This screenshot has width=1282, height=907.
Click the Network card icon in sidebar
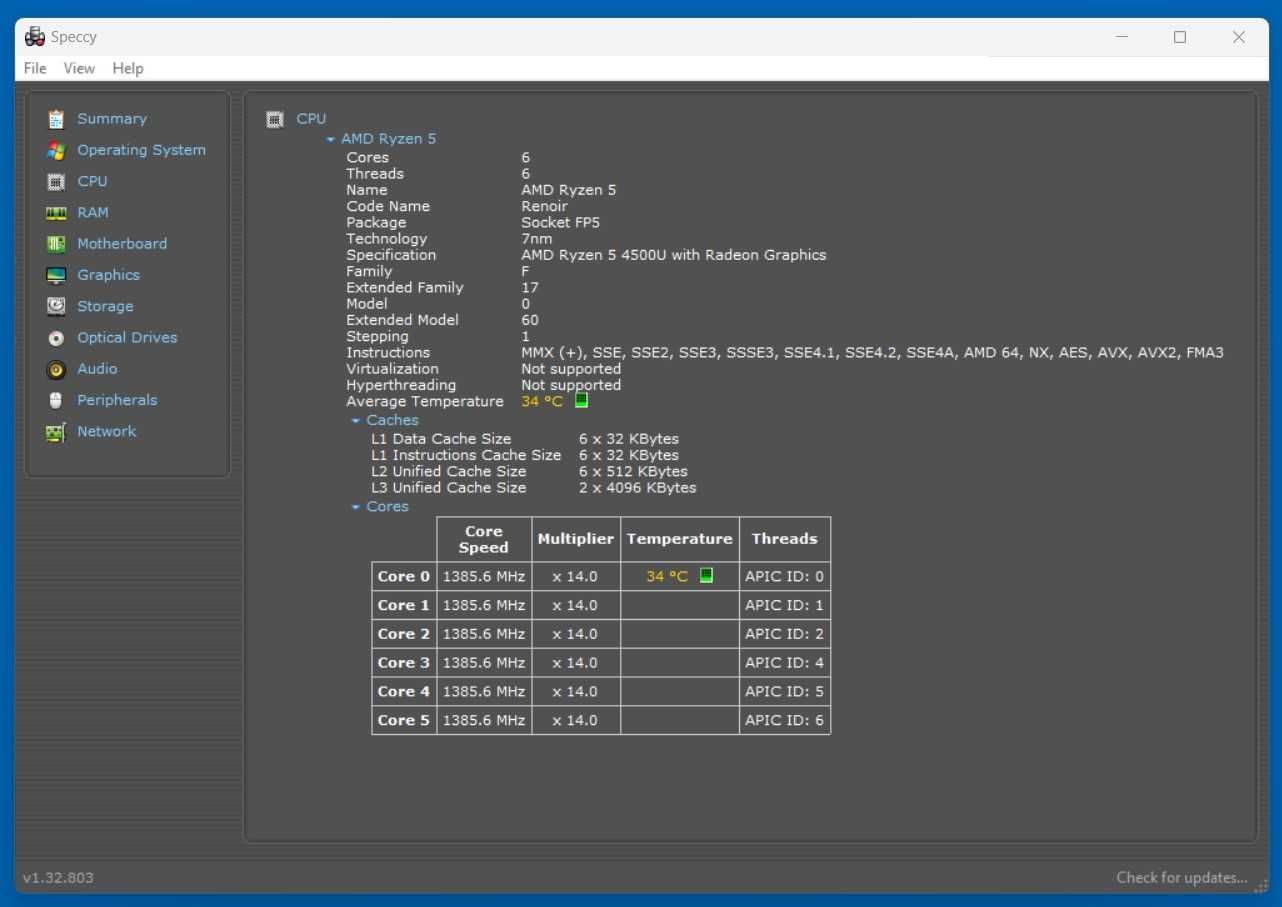pyautogui.click(x=56, y=432)
